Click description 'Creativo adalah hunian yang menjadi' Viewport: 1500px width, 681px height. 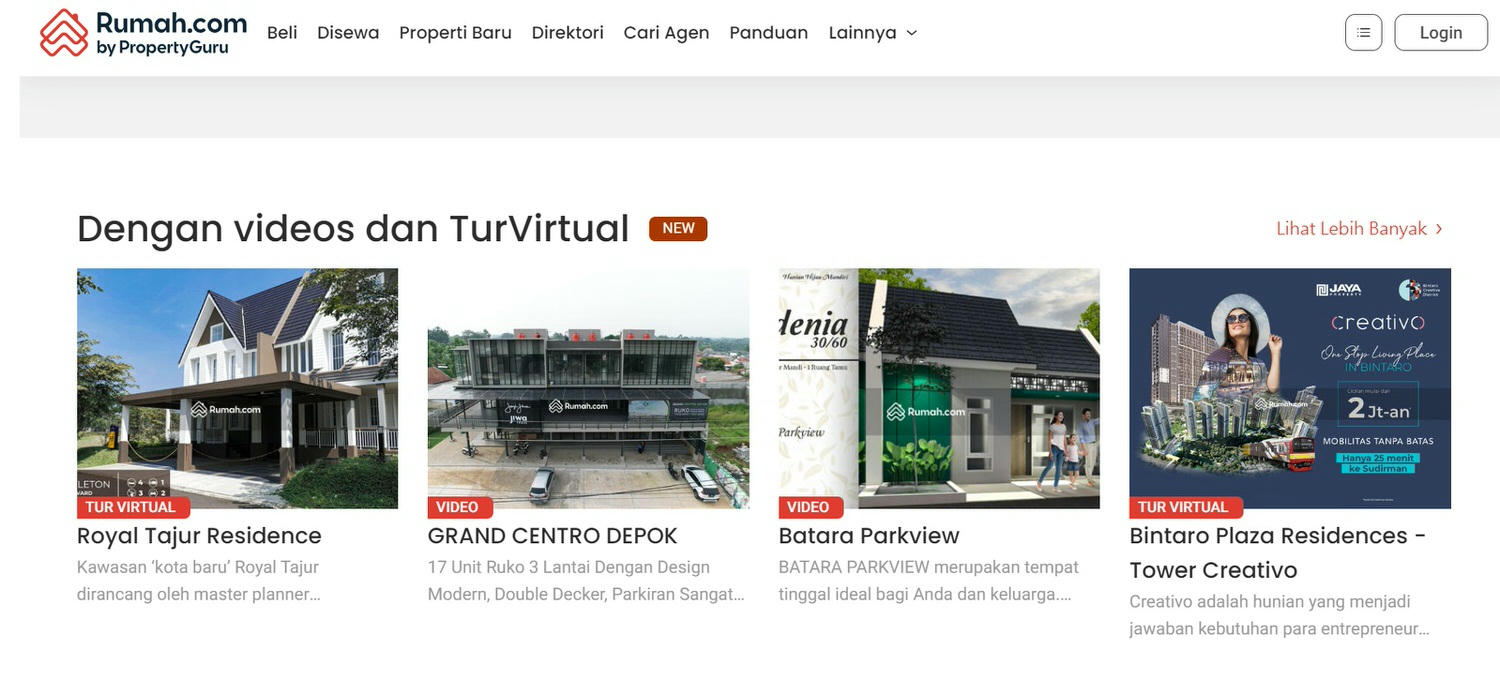pyautogui.click(x=1270, y=602)
